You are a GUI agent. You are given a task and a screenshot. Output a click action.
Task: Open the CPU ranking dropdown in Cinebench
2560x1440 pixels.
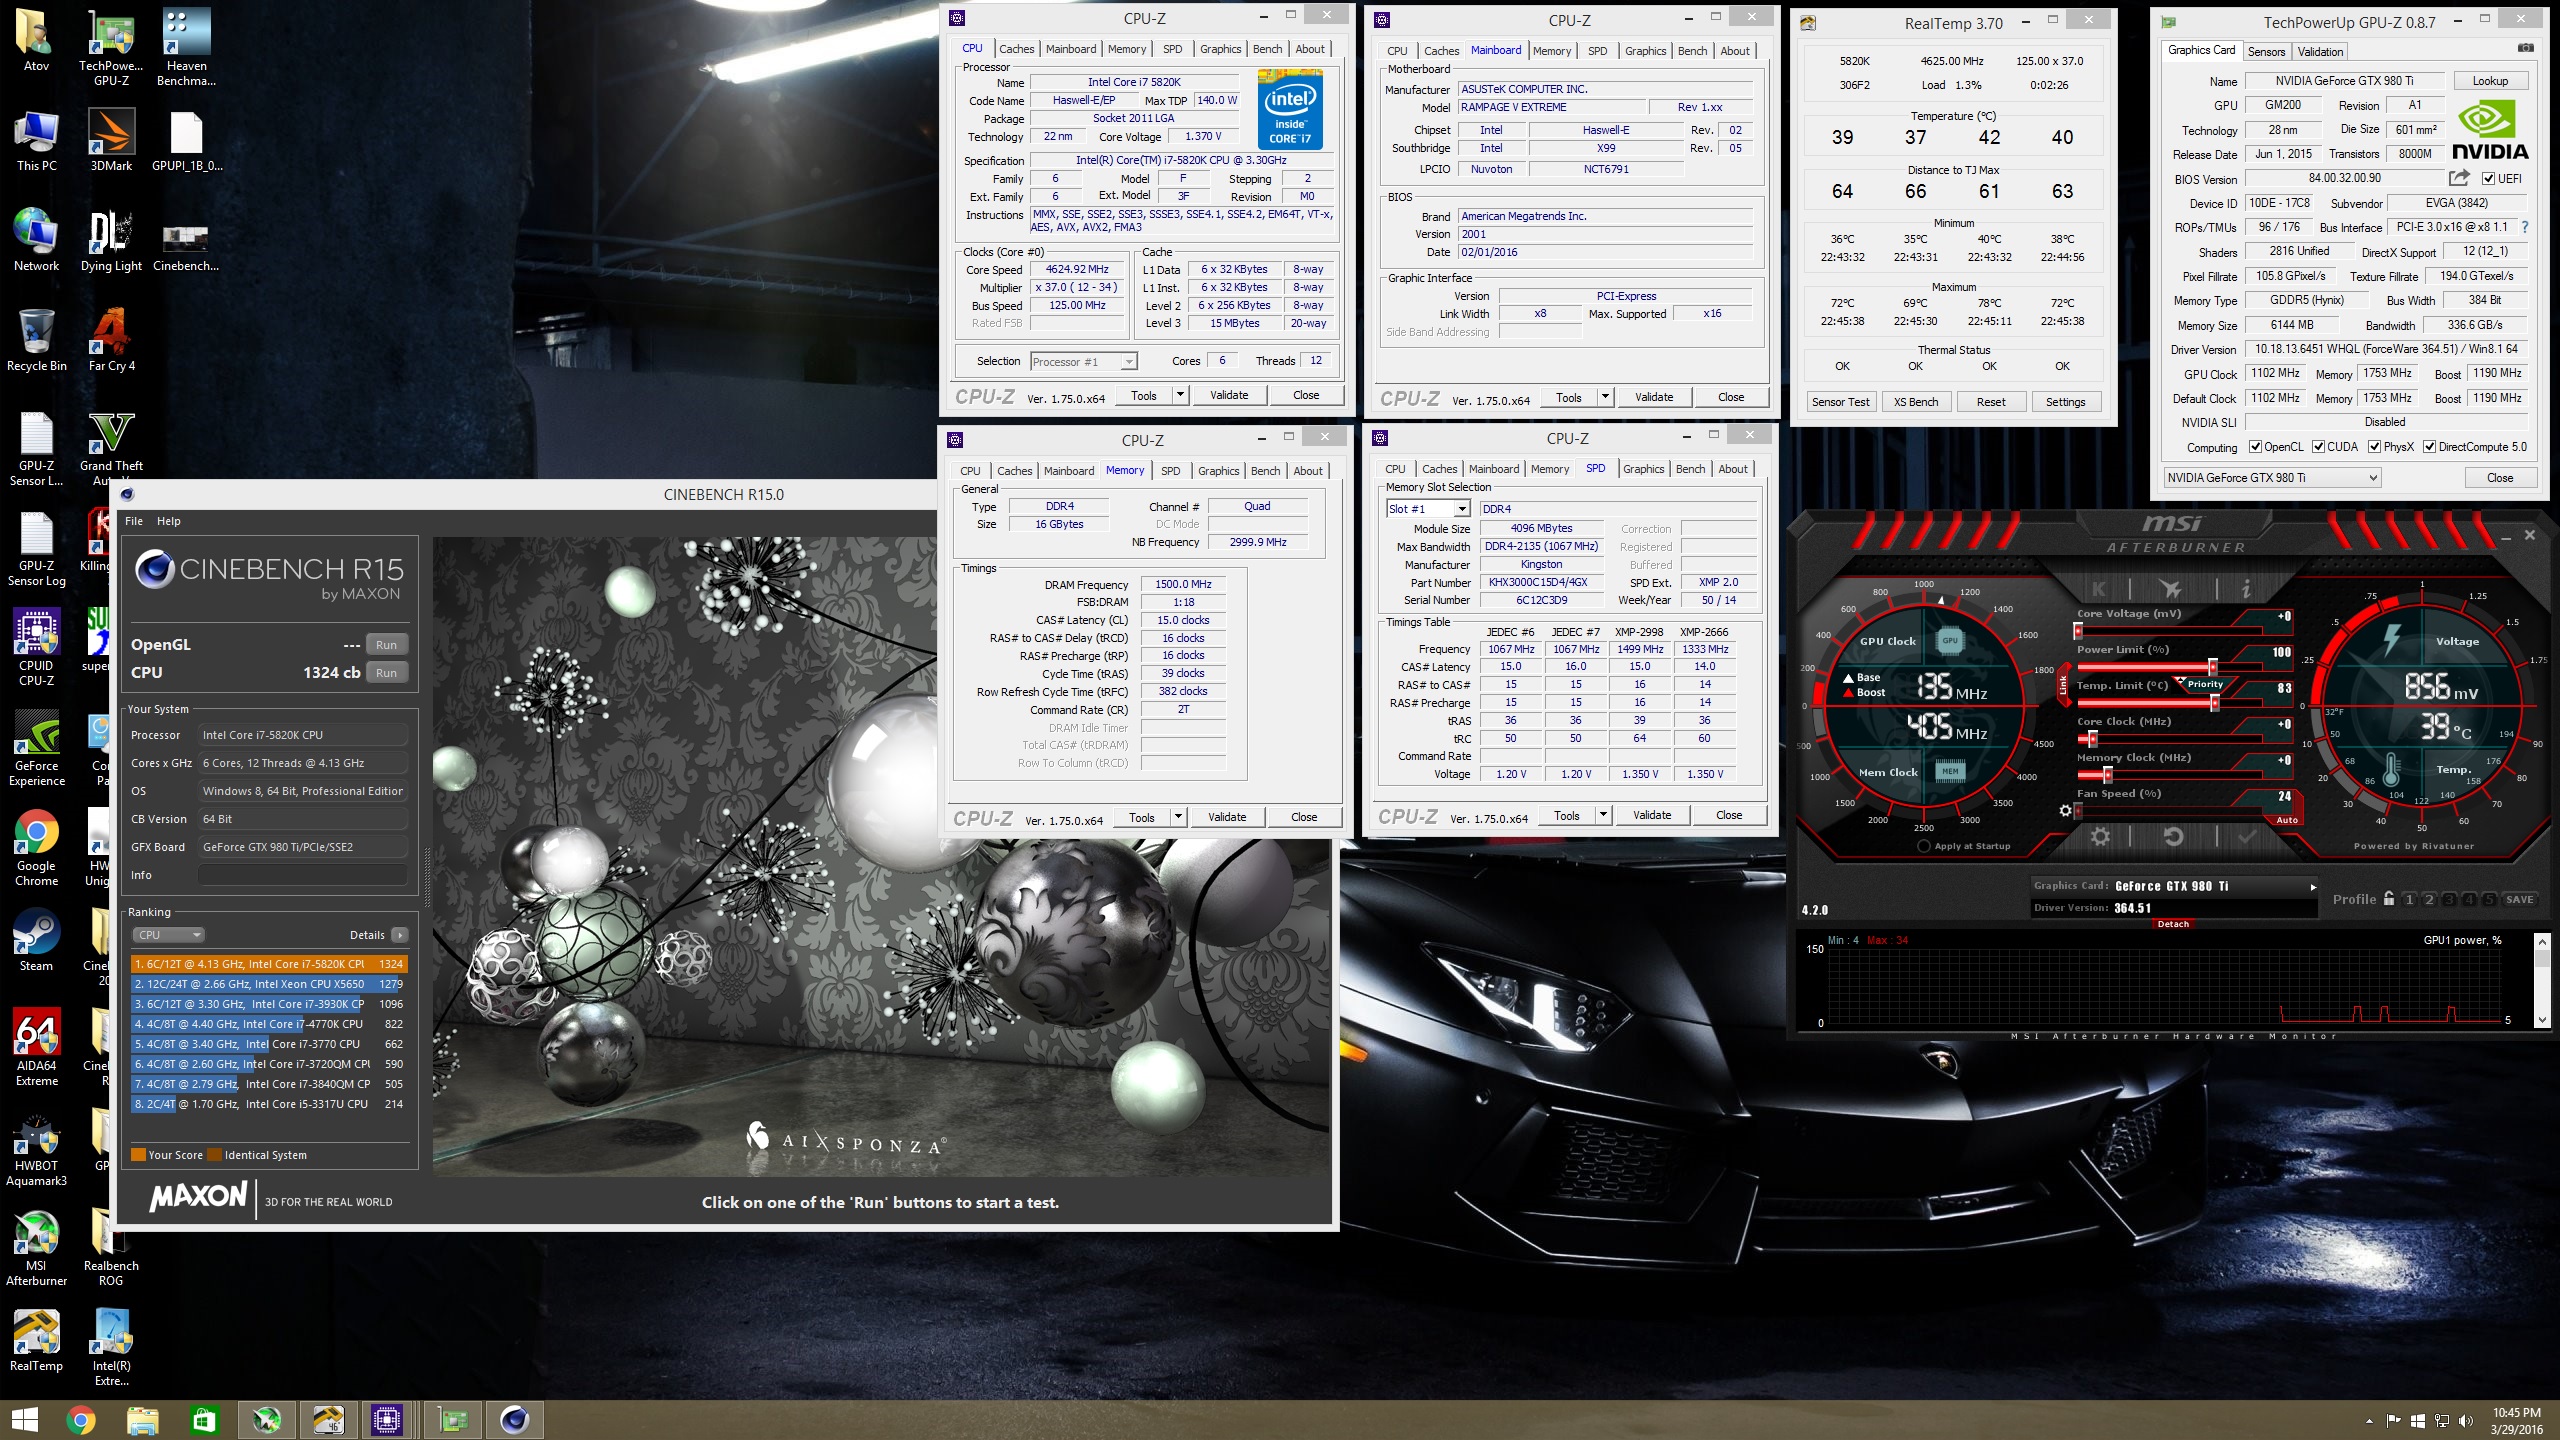tap(168, 935)
